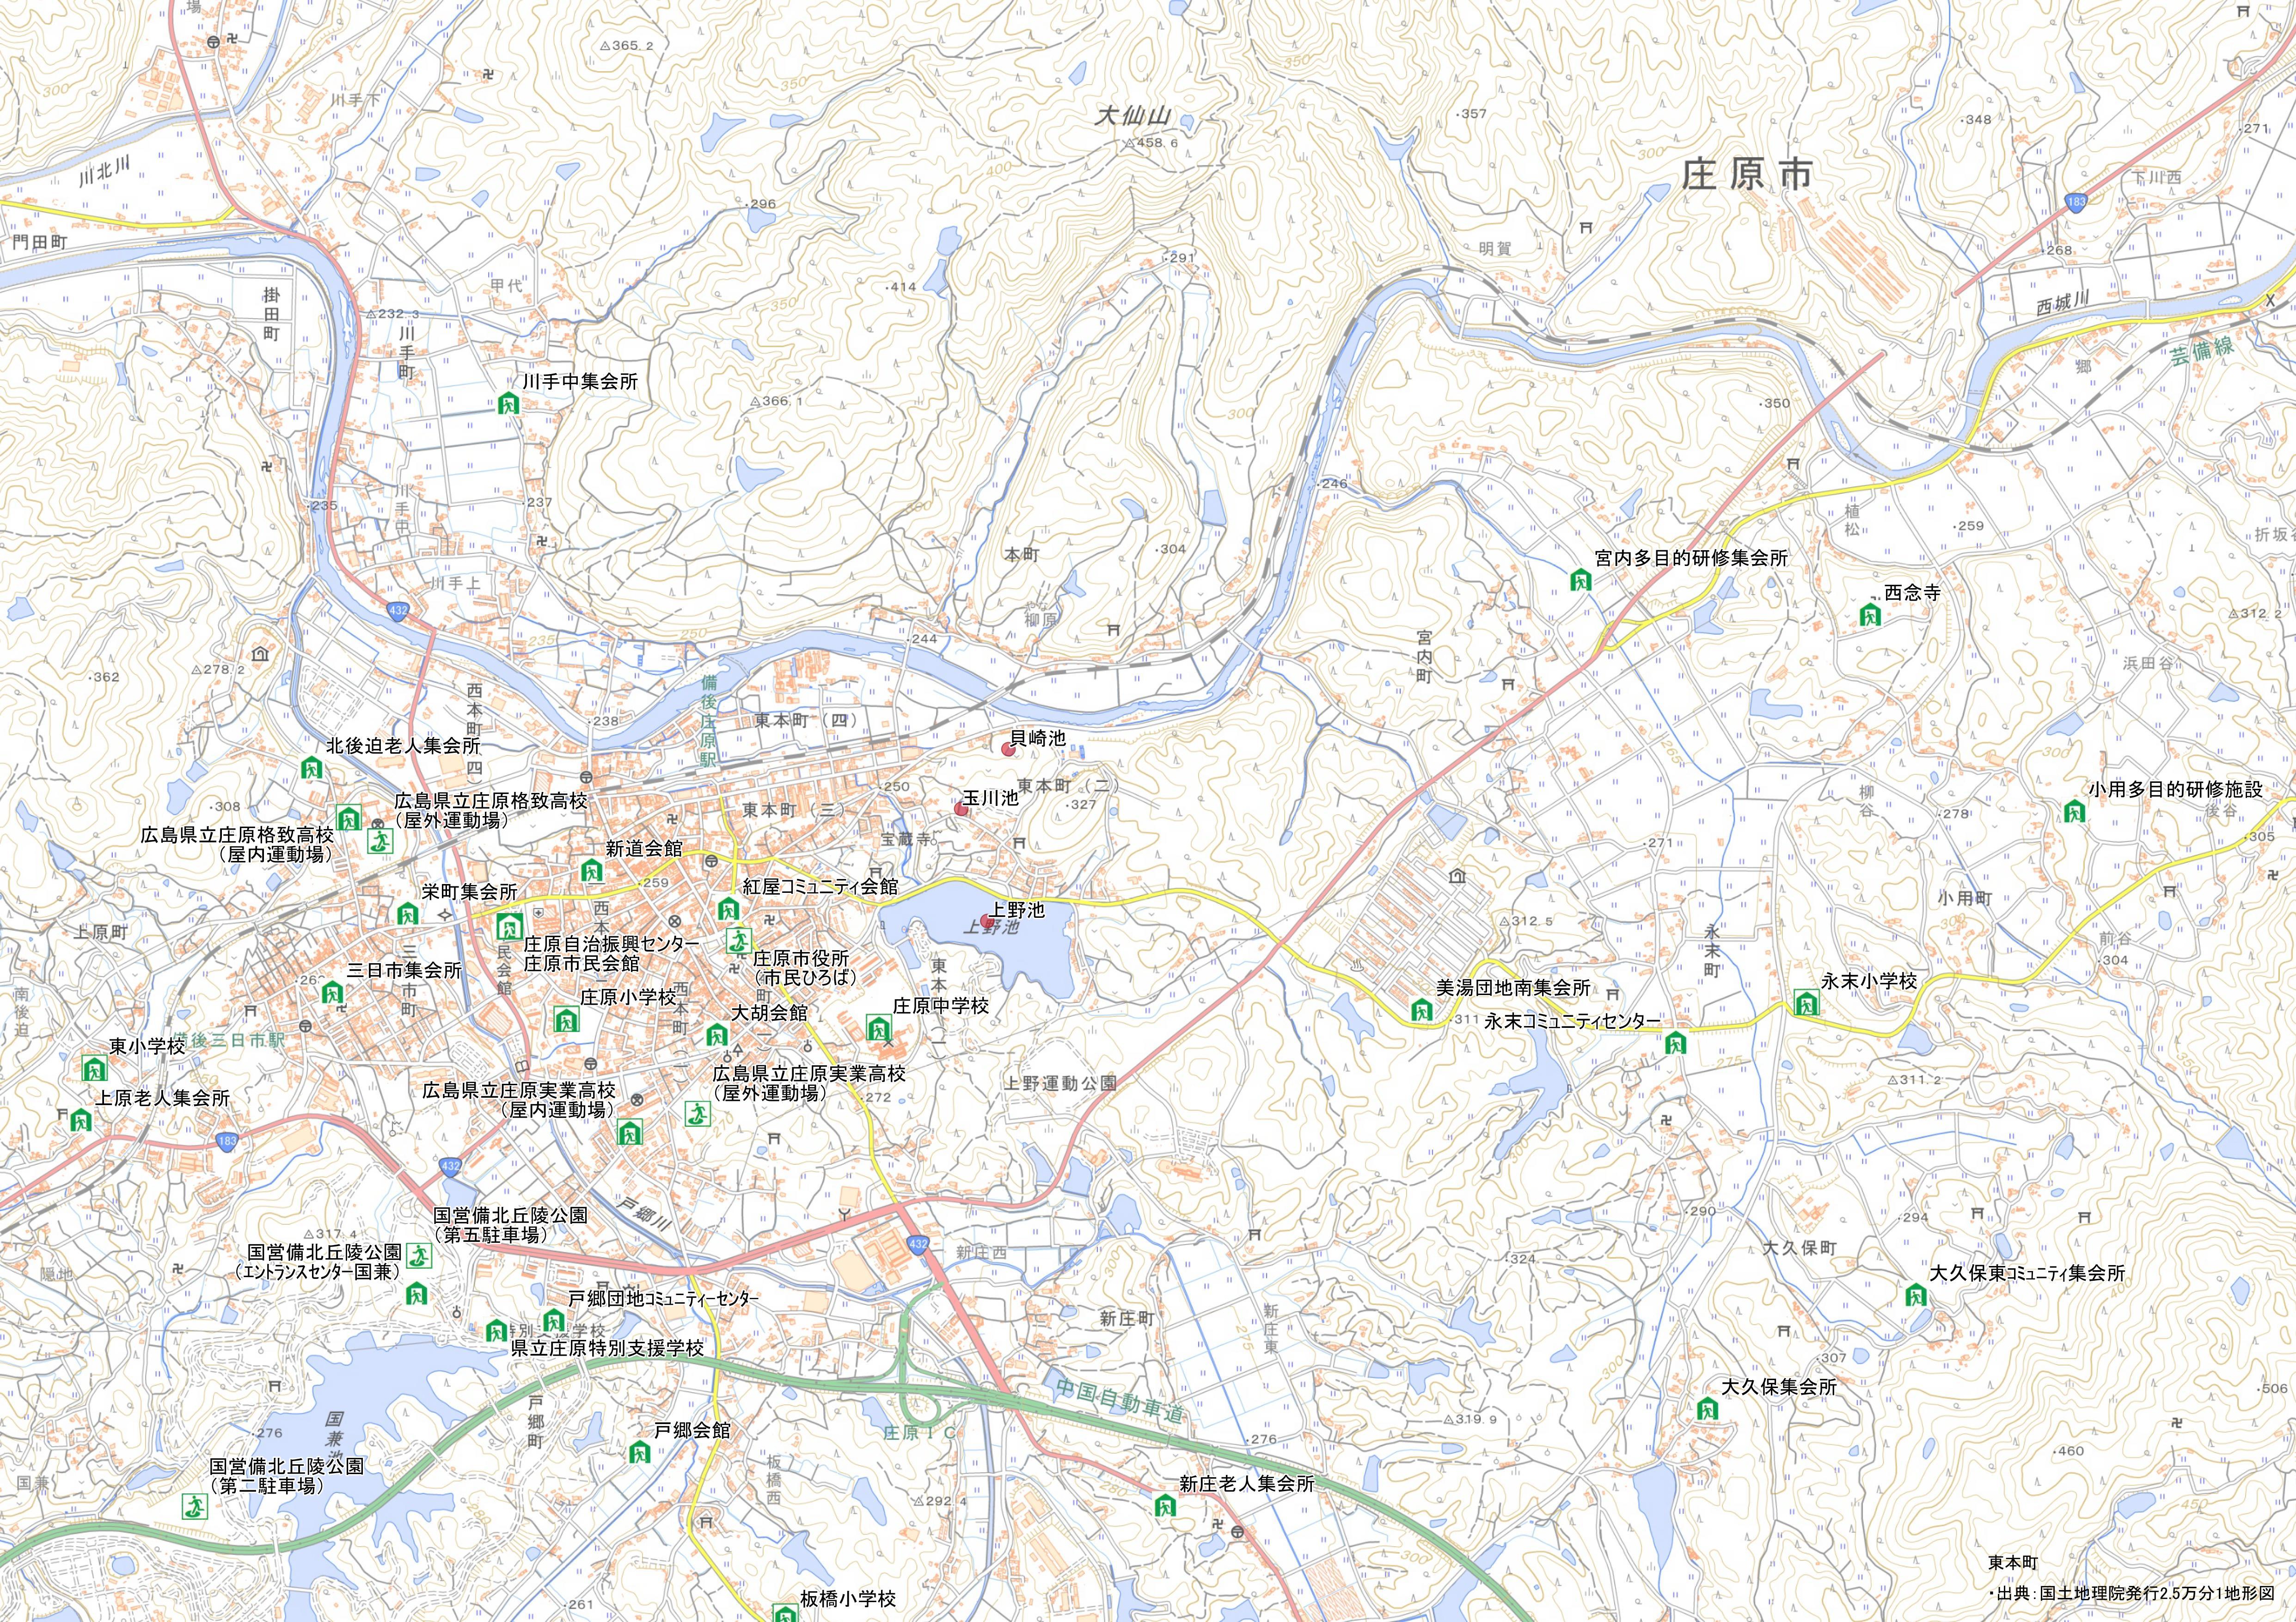Click the 新庄老人集会所 shelter icon
Image resolution: width=2296 pixels, height=1622 pixels.
[x=1165, y=1505]
